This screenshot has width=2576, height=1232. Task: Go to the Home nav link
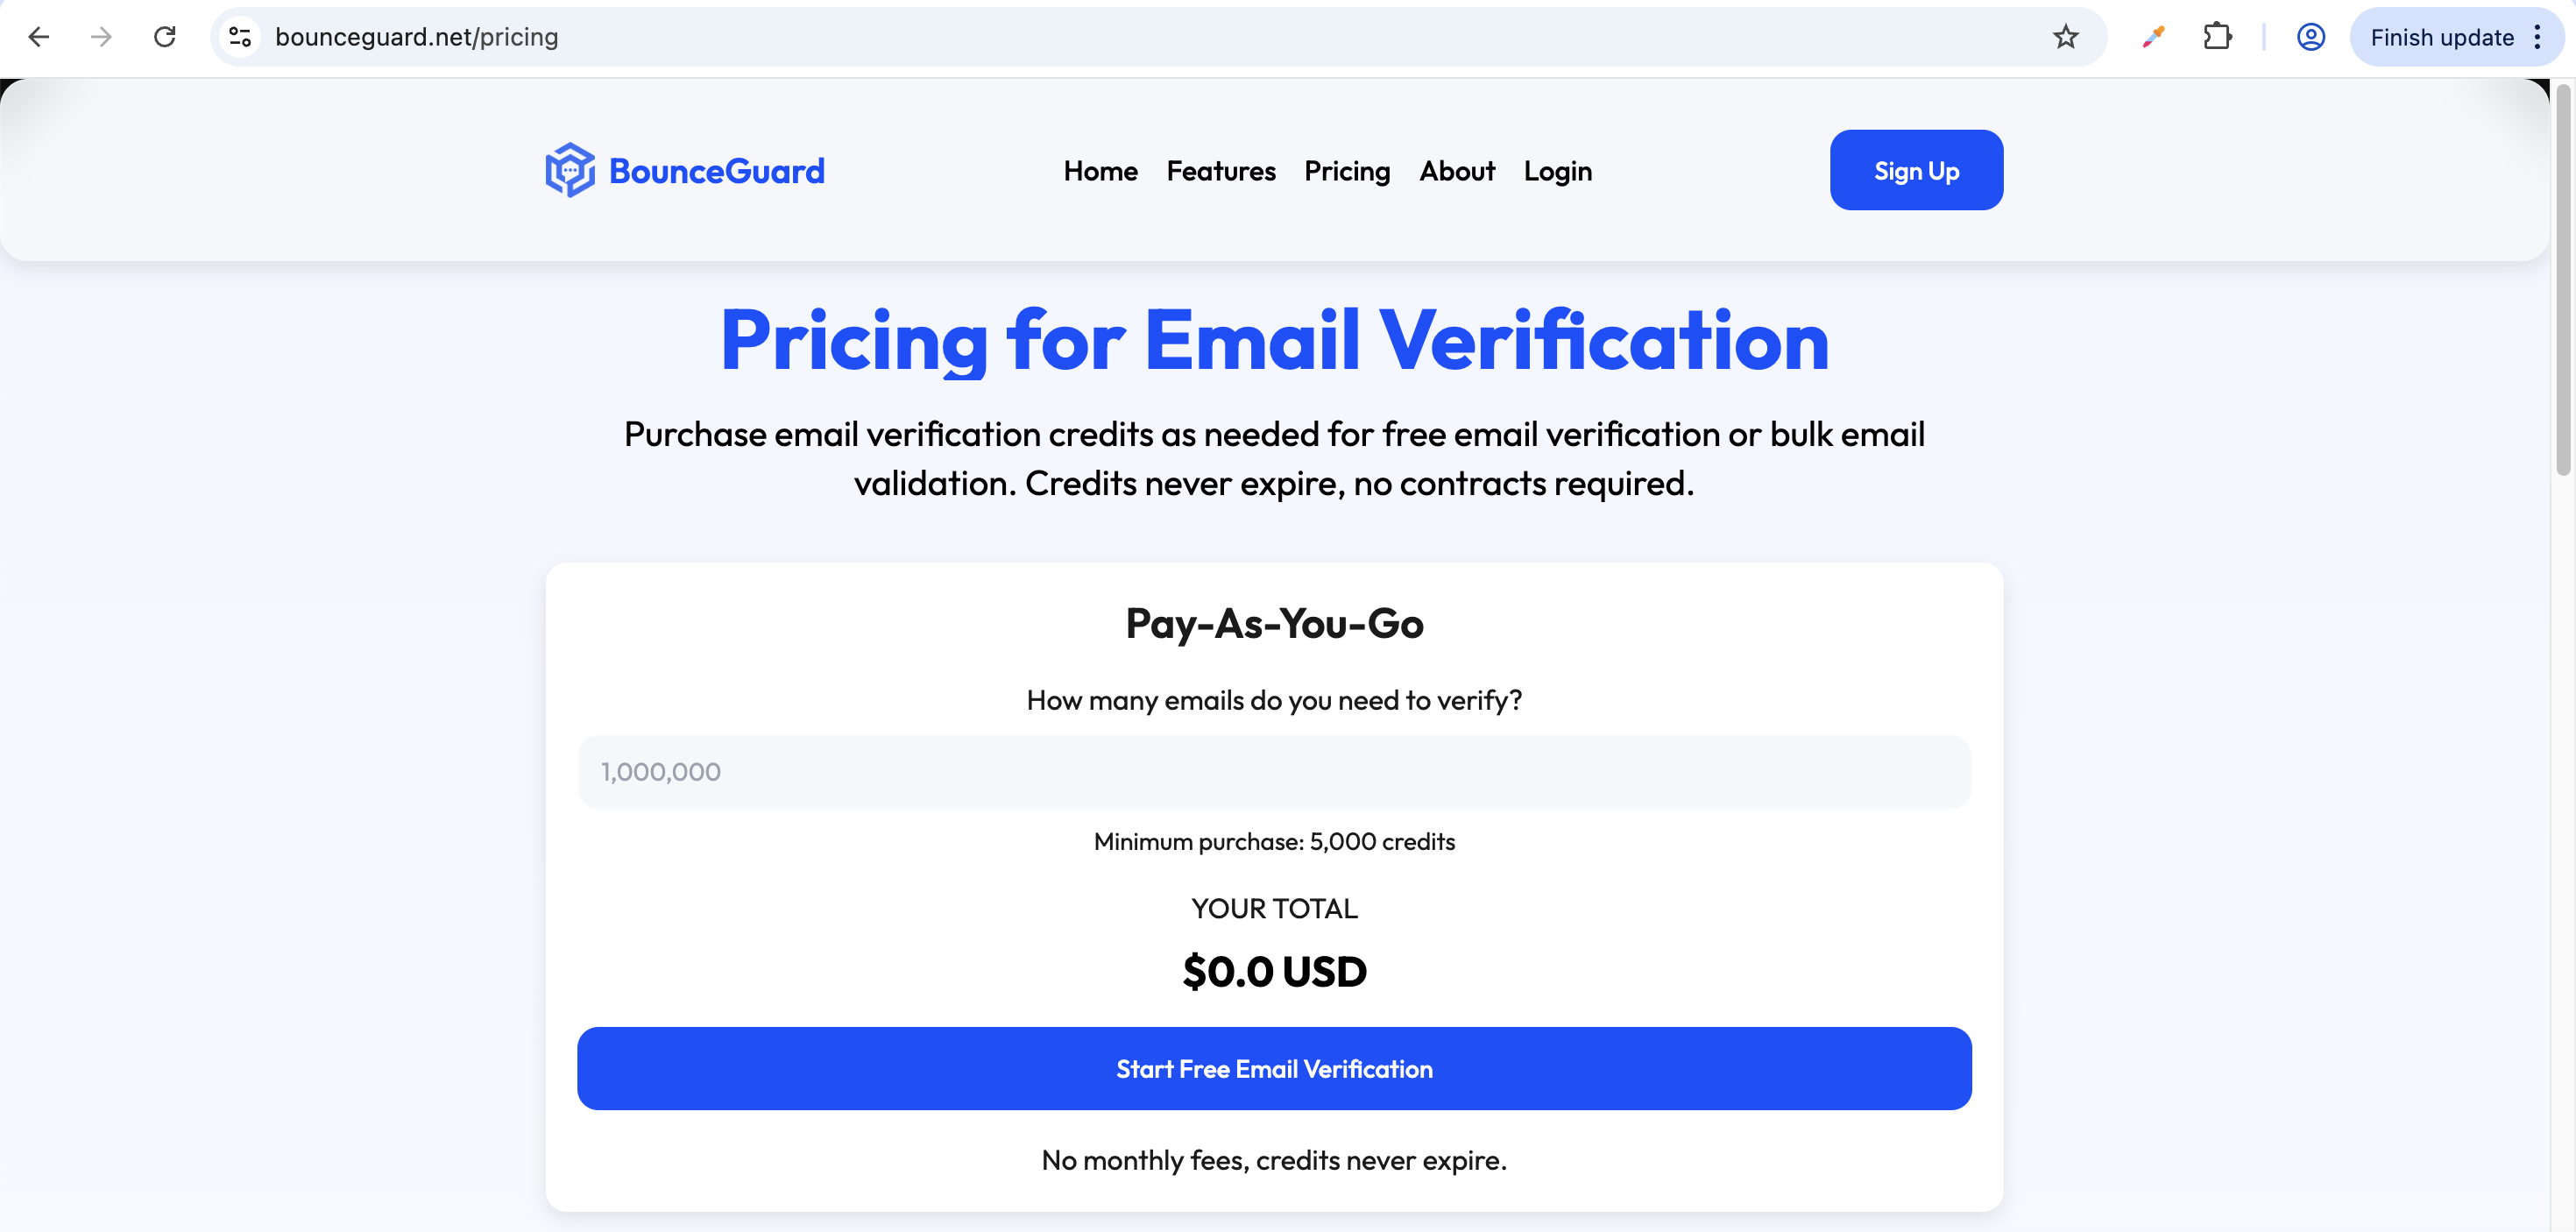click(x=1100, y=171)
